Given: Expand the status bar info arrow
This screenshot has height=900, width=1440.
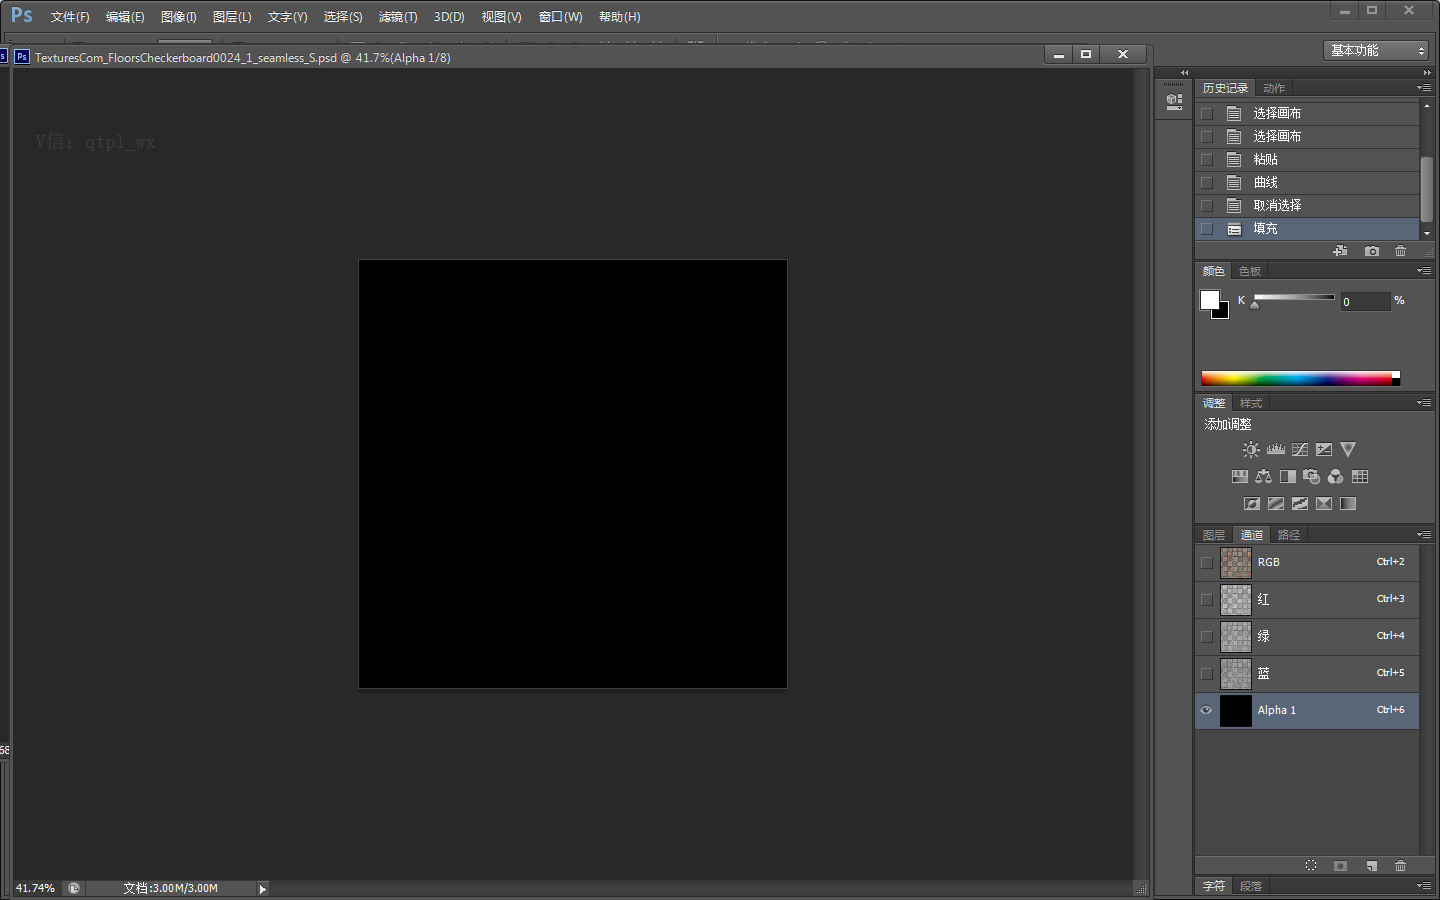Looking at the screenshot, I should click(263, 889).
